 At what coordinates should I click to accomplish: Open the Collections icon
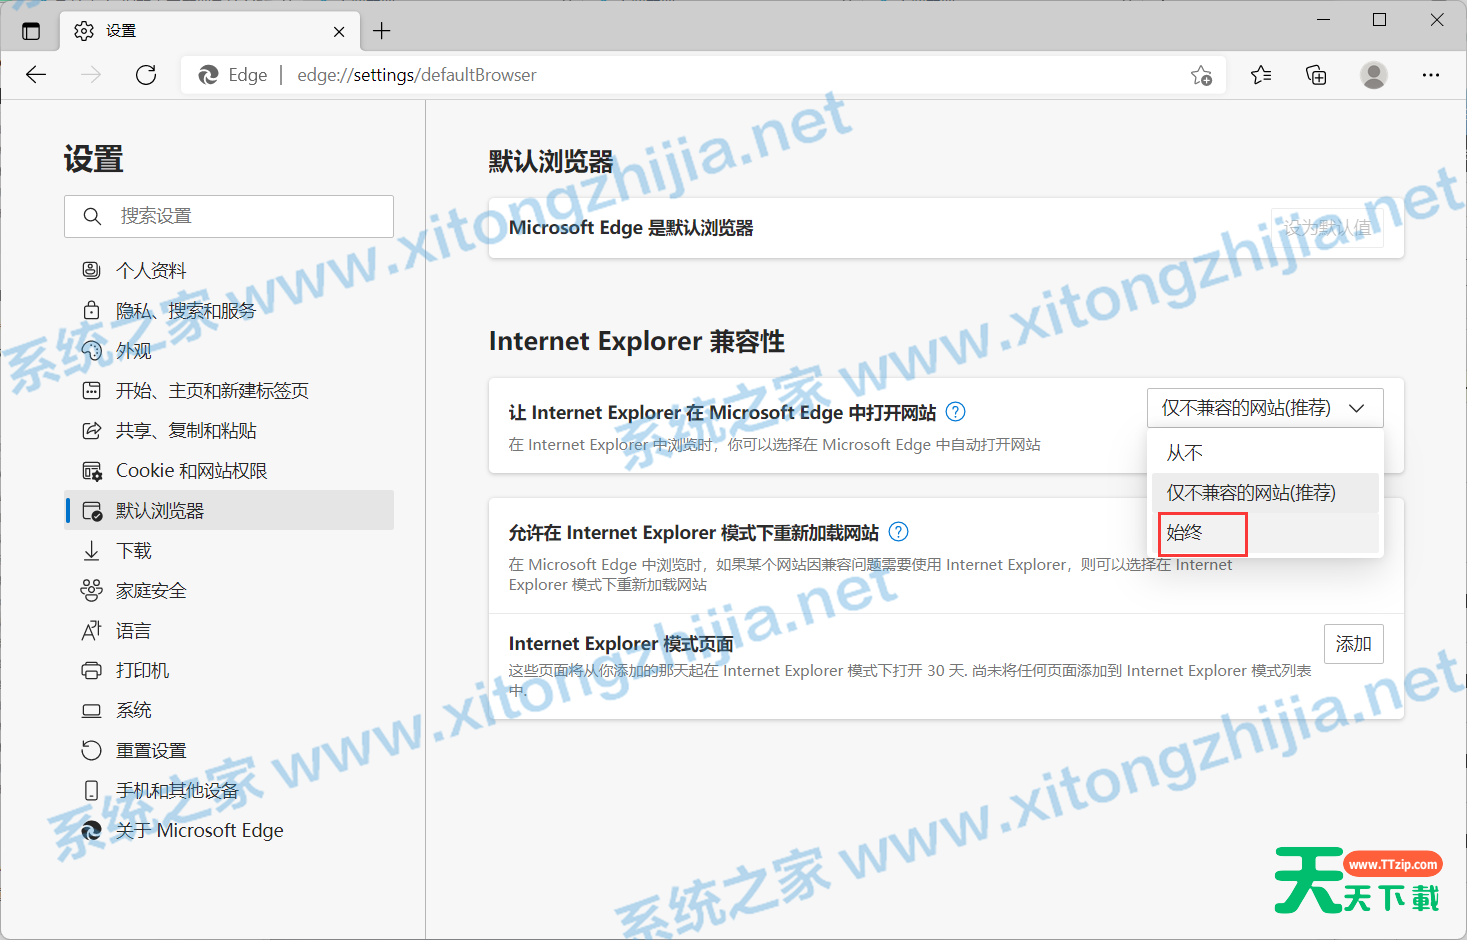[1317, 75]
